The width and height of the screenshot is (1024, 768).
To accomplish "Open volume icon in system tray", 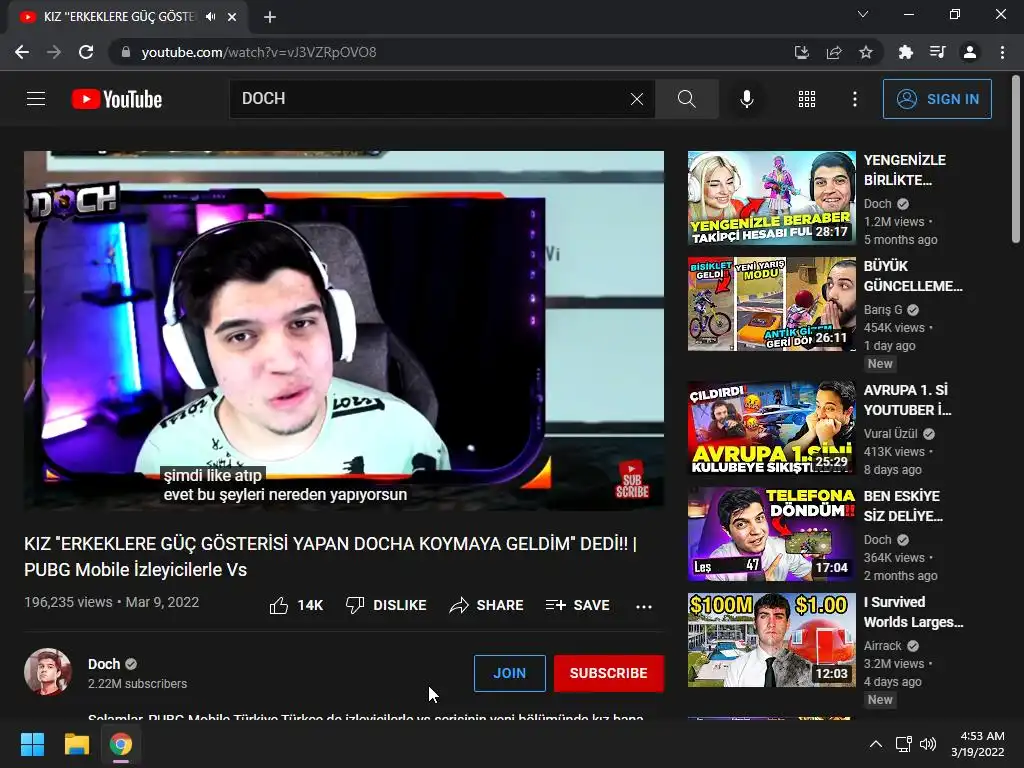I will 927,744.
